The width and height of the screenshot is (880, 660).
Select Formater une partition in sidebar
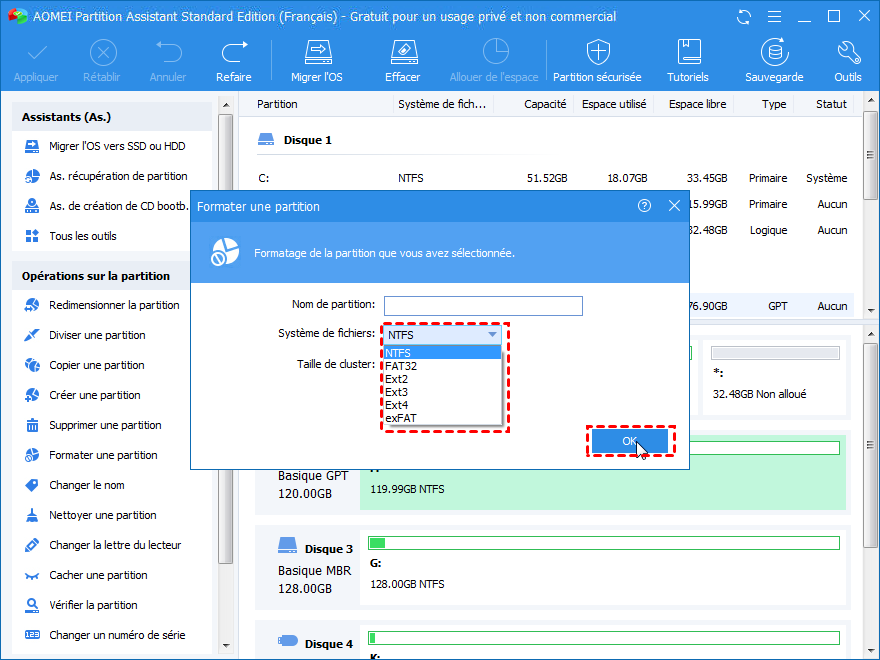point(103,455)
